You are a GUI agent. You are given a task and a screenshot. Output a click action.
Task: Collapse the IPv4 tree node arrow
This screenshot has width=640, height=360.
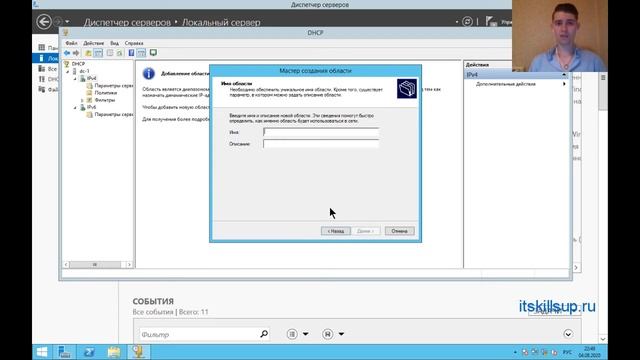[75, 79]
